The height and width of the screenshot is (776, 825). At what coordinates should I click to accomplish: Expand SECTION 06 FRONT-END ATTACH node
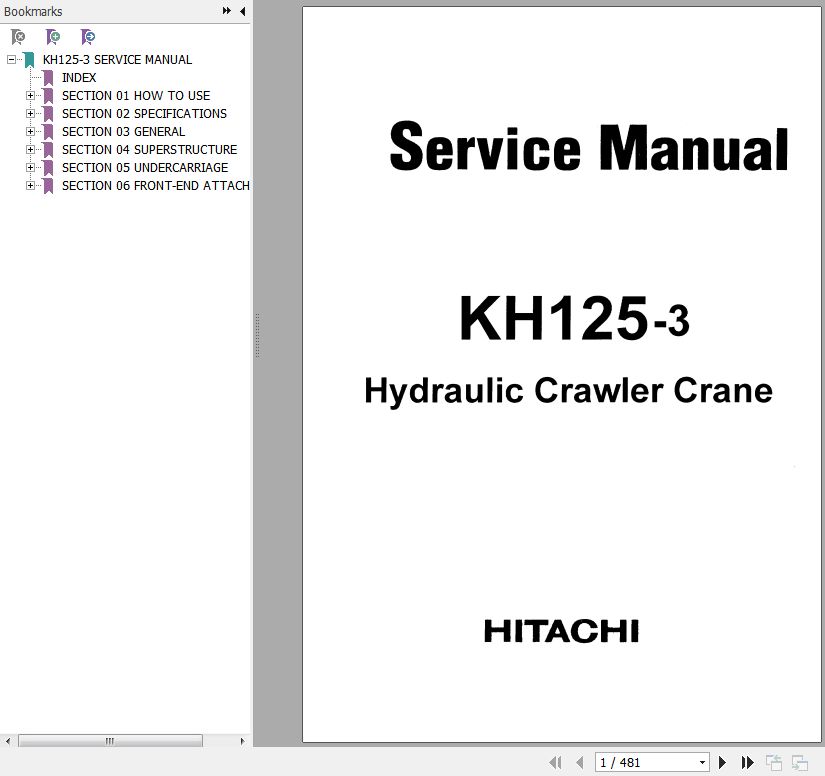[x=30, y=186]
